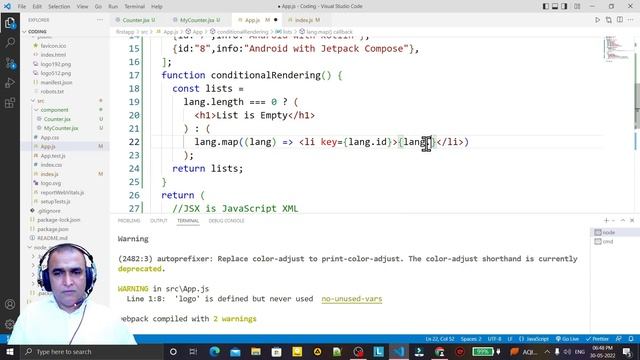This screenshot has width=640, height=360.
Task: Open the Selection menu
Action: [x=59, y=6]
